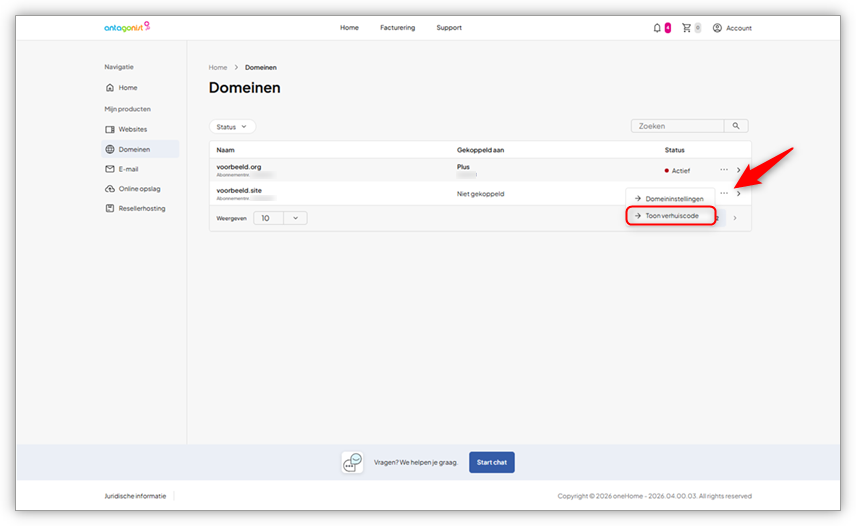Click the notification bell icon

tap(657, 28)
